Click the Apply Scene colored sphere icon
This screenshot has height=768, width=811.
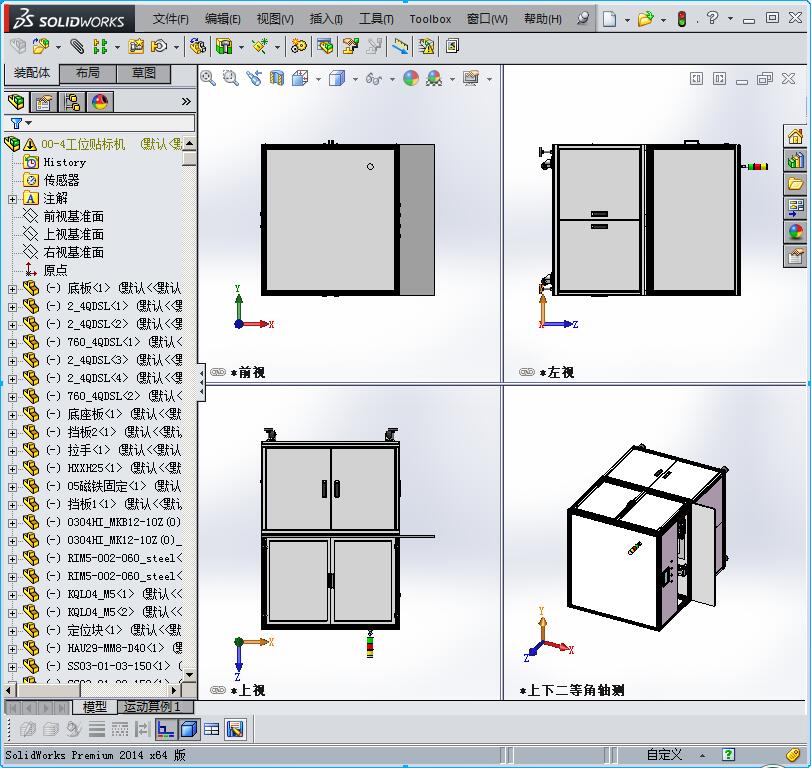[437, 79]
